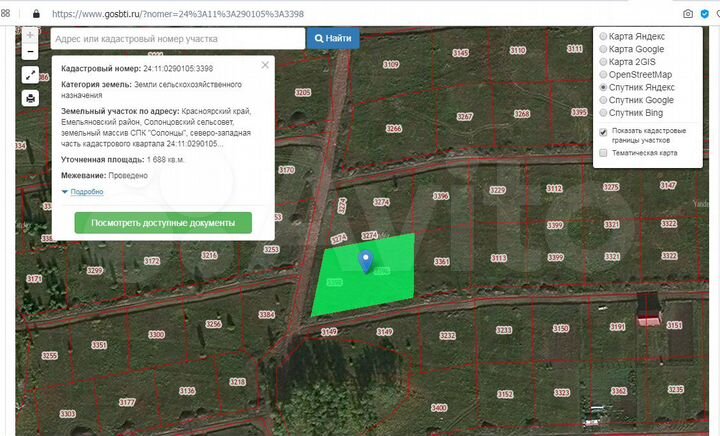Select Карта Google map layer
The height and width of the screenshot is (436, 720).
click(603, 49)
